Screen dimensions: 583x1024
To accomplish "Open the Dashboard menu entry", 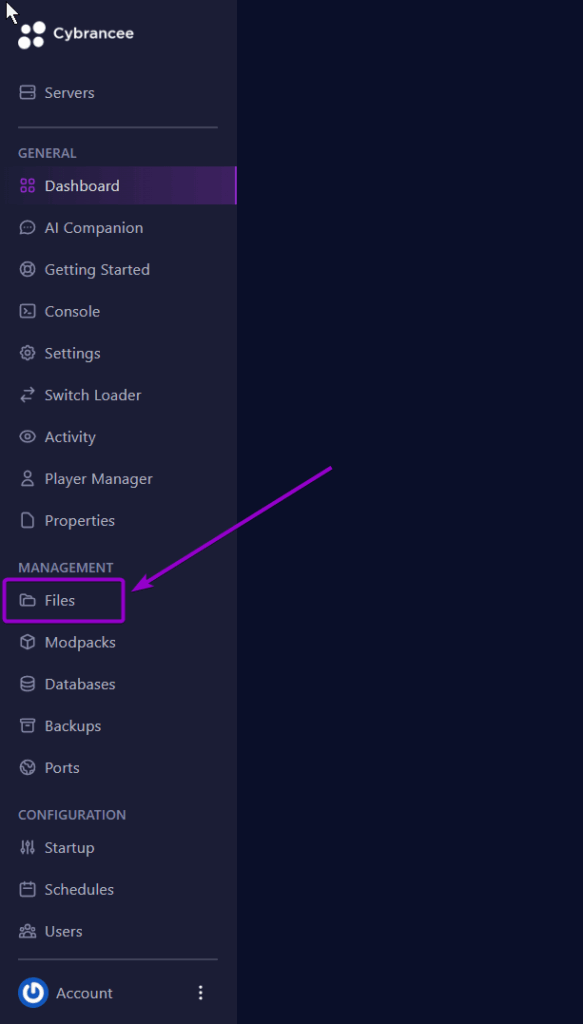I will [x=81, y=185].
